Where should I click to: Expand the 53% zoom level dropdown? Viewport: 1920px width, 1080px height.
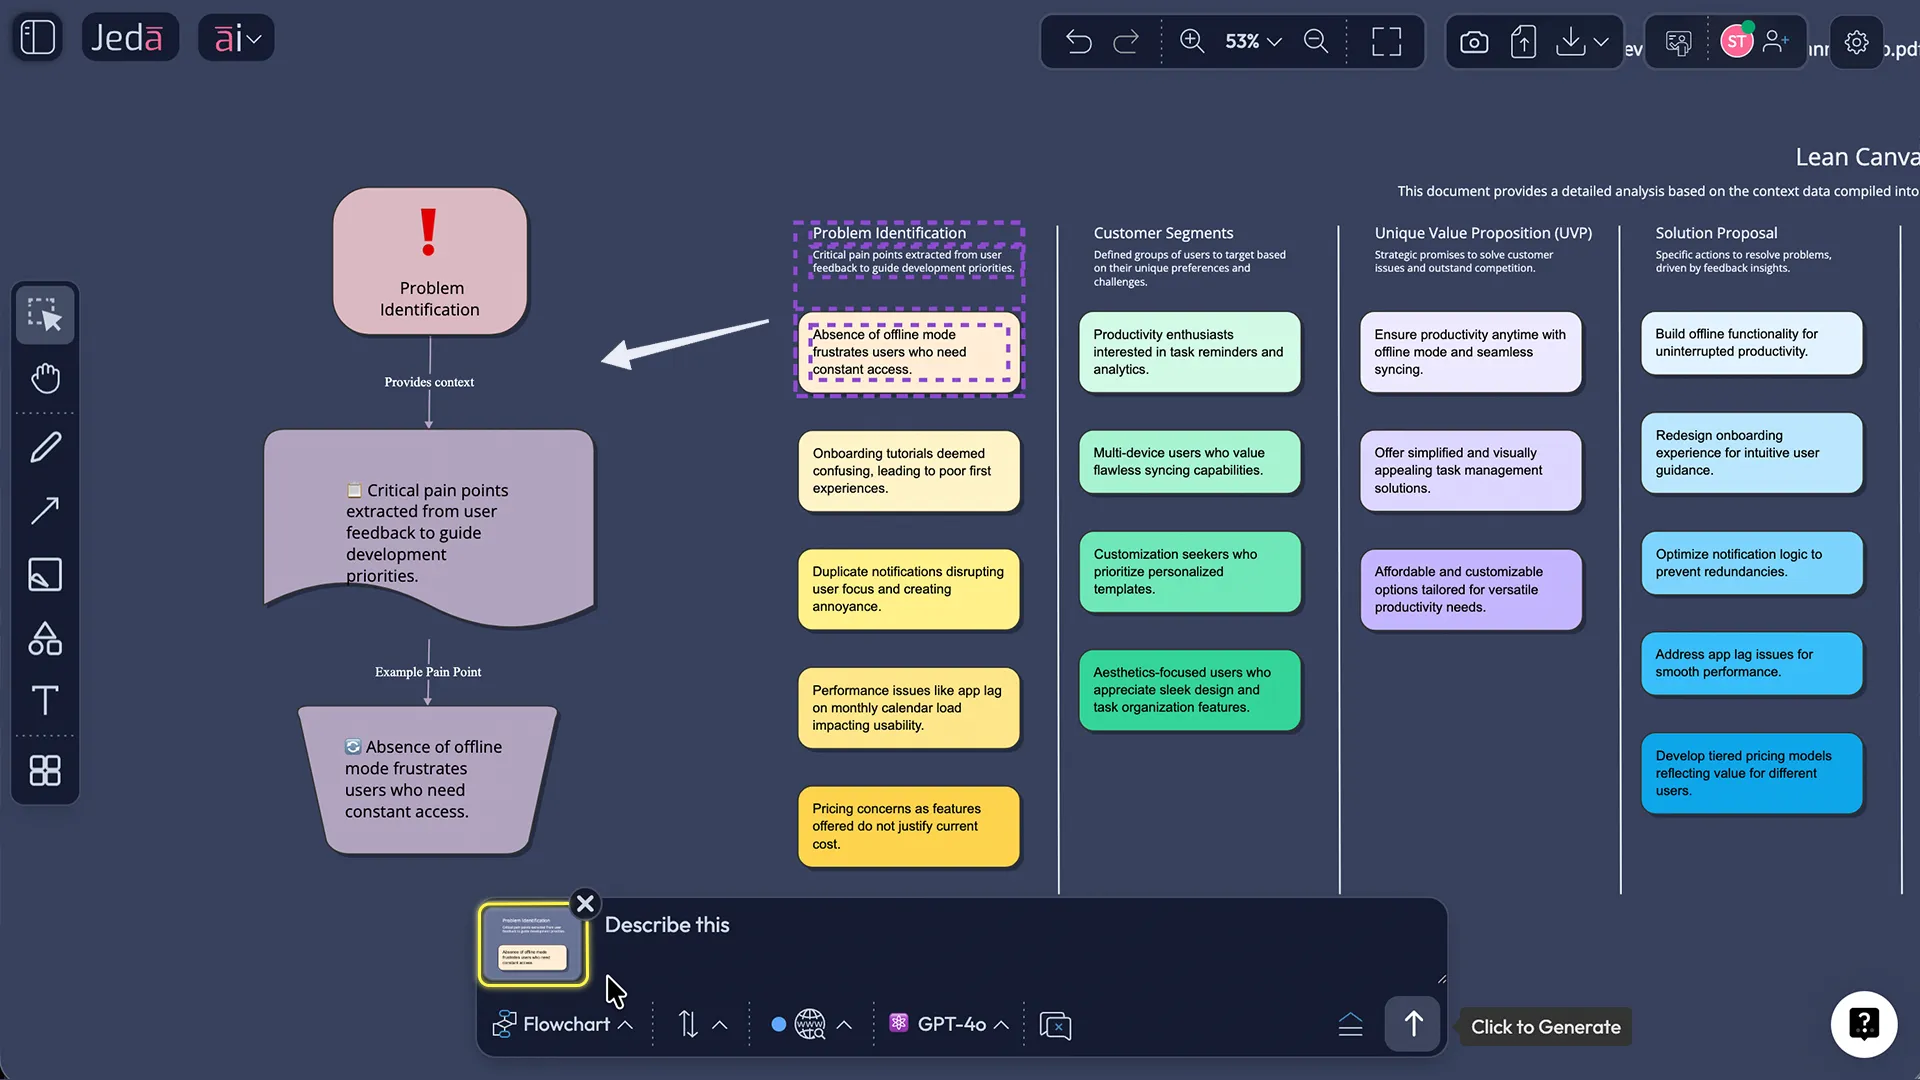1251,41
